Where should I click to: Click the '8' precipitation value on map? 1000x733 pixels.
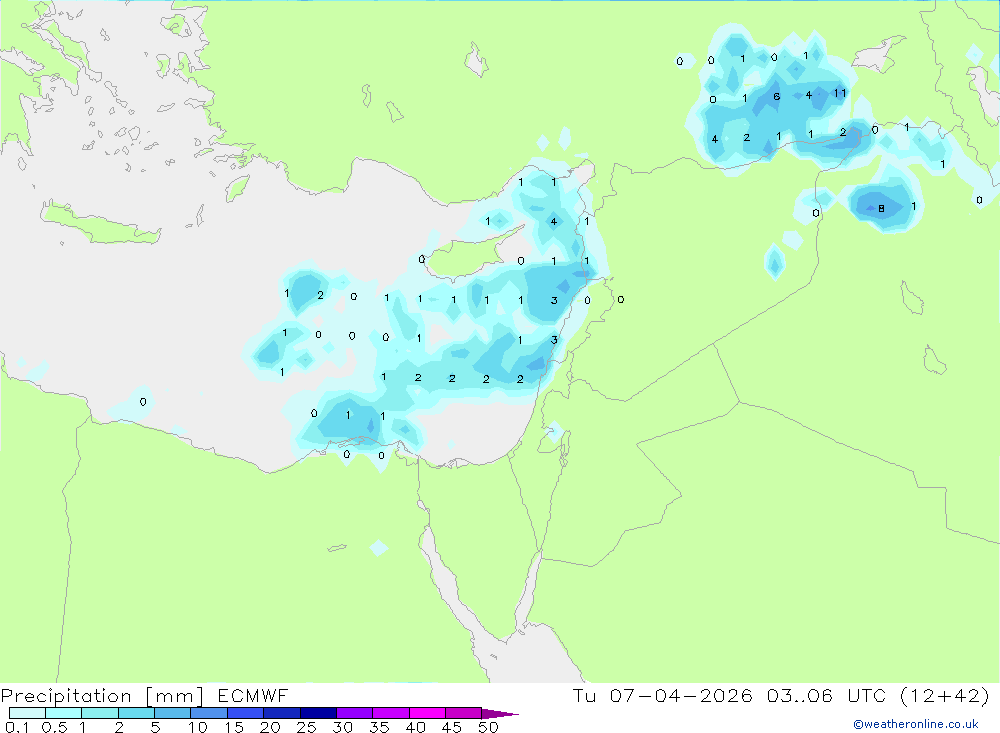pyautogui.click(x=881, y=209)
